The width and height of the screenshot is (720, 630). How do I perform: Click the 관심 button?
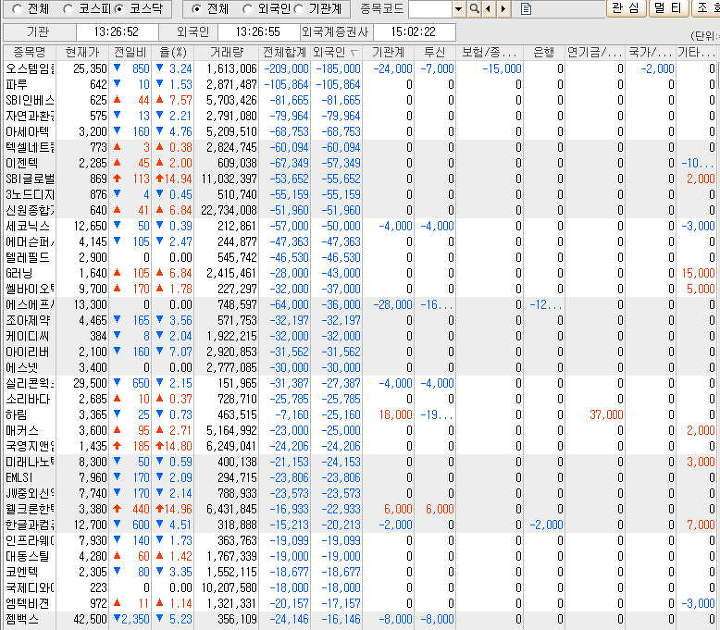point(626,8)
